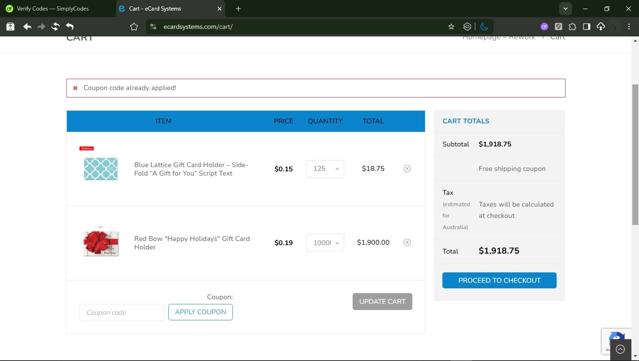Click the address bar URL ecardsystems.com/cart/
Image resolution: width=639 pixels, height=361 pixels.
tap(198, 26)
